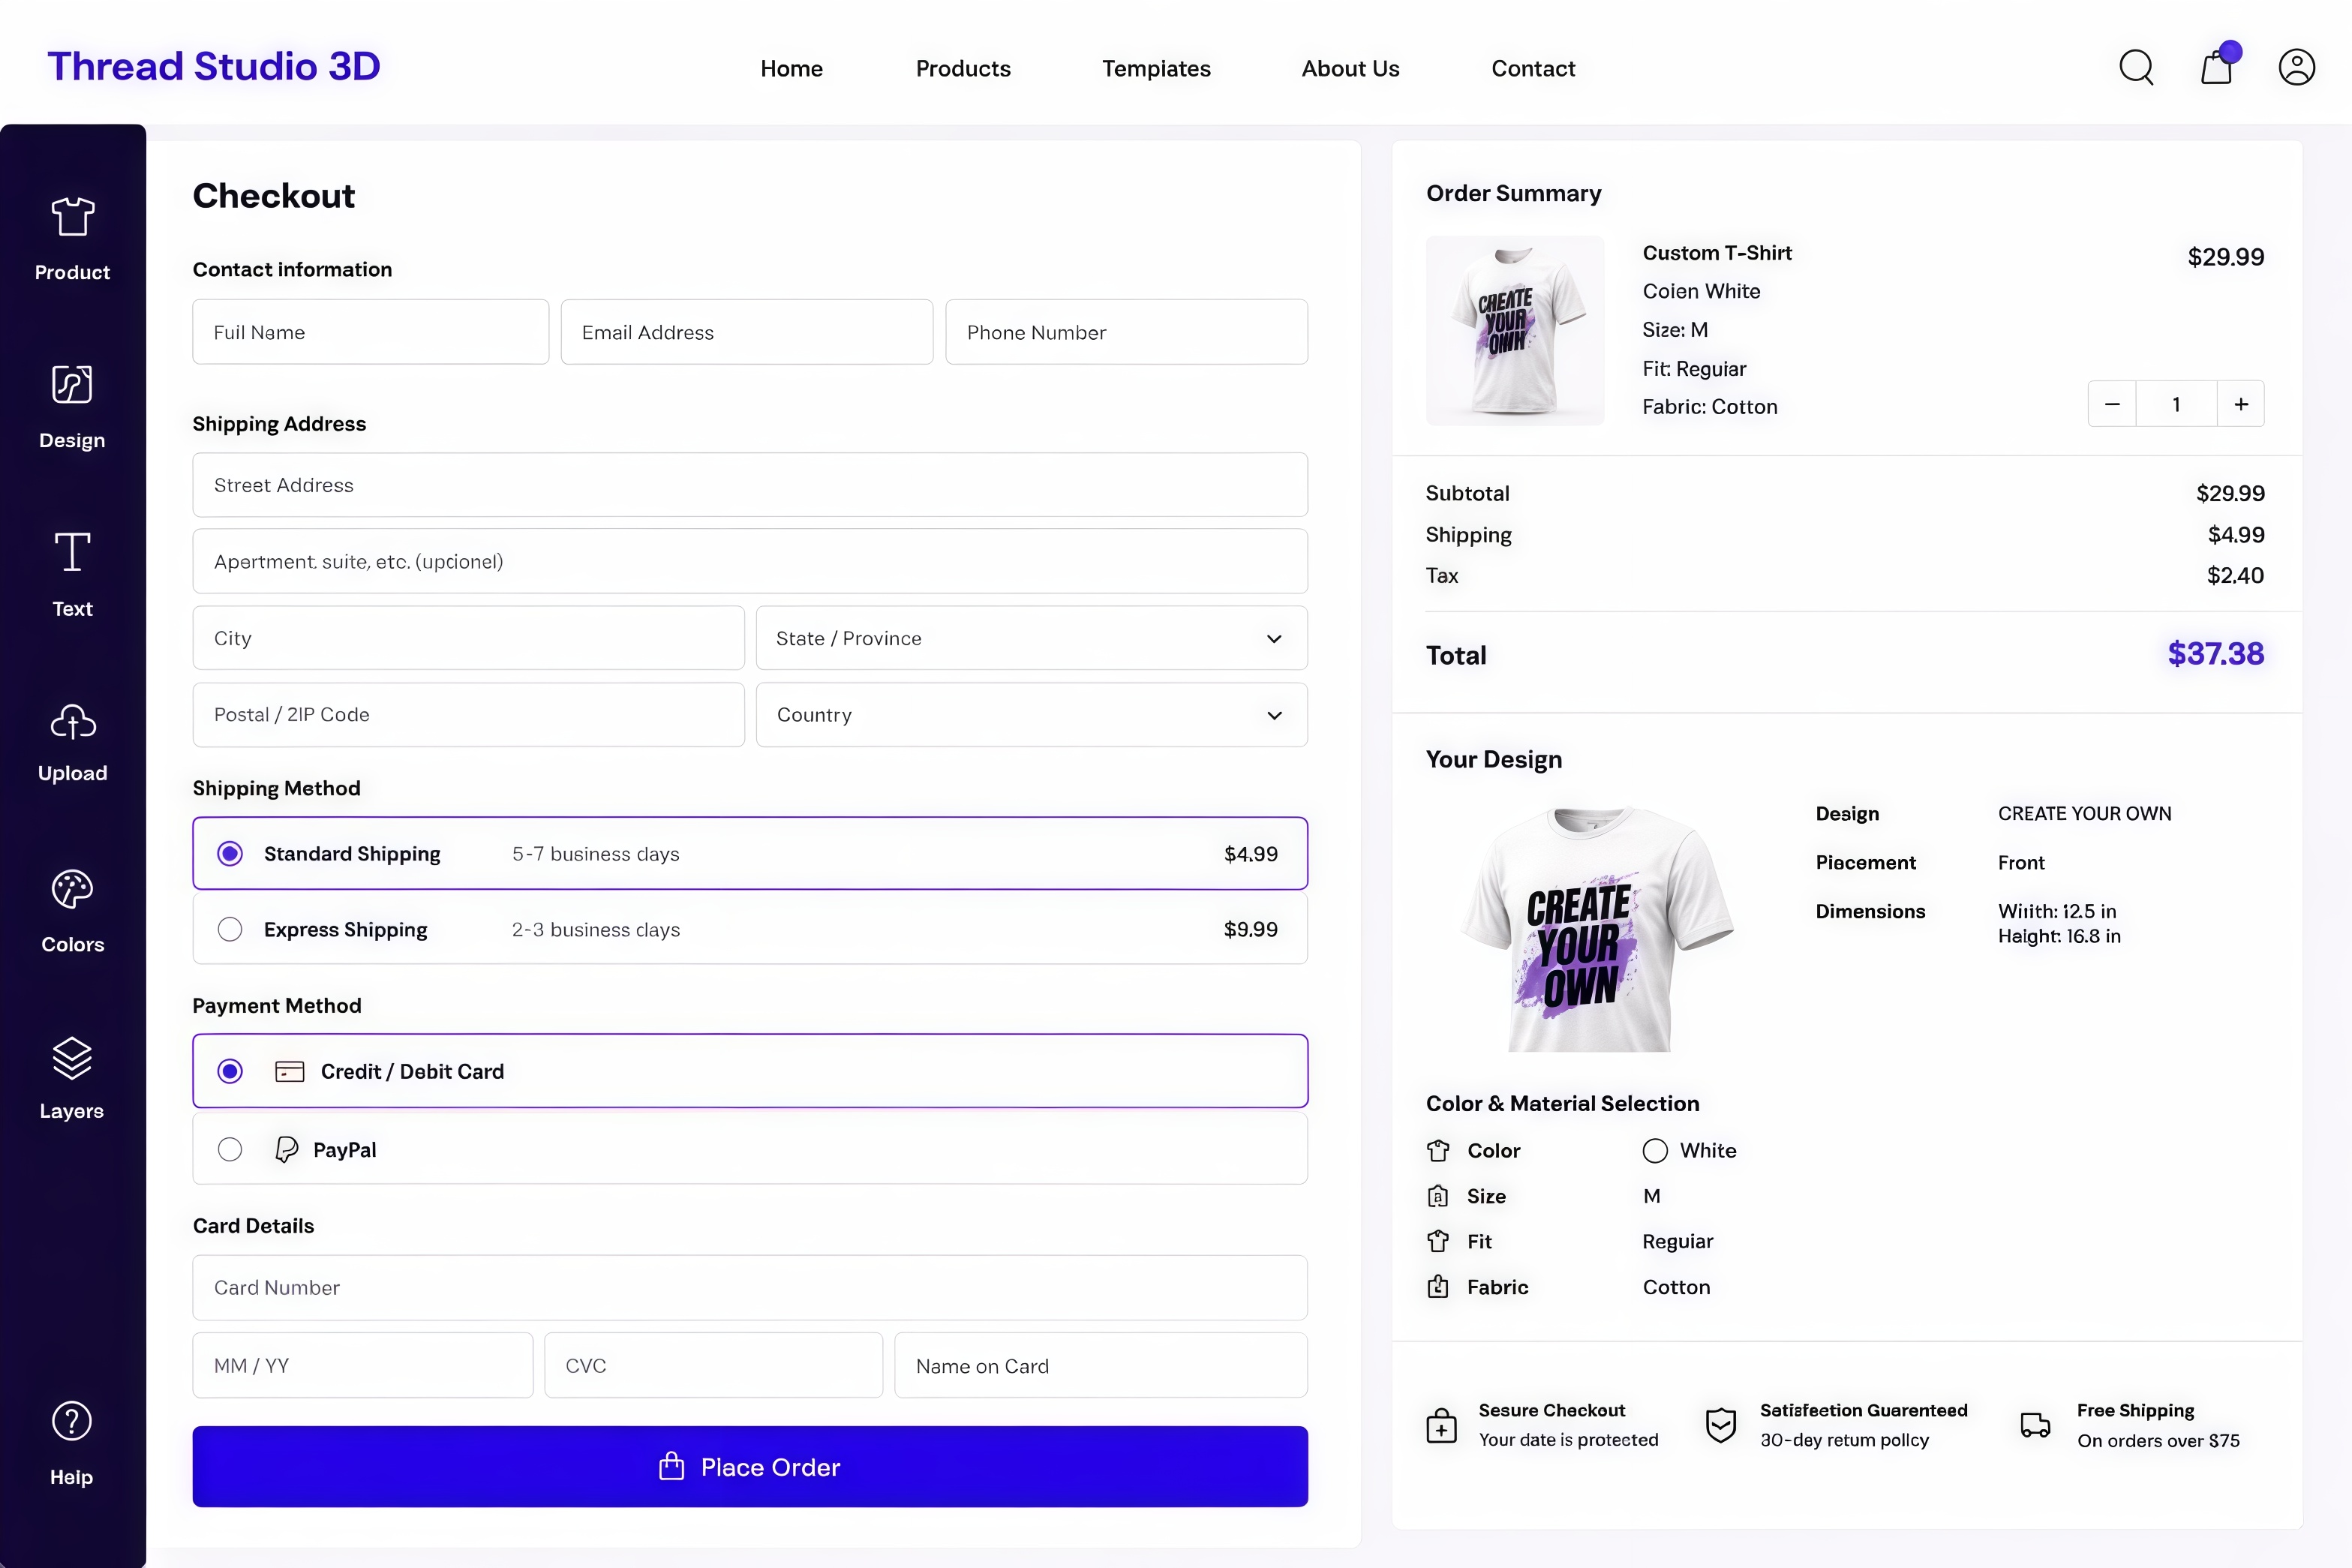Expand the Country dropdown
2352x1568 pixels.
(x=1031, y=715)
